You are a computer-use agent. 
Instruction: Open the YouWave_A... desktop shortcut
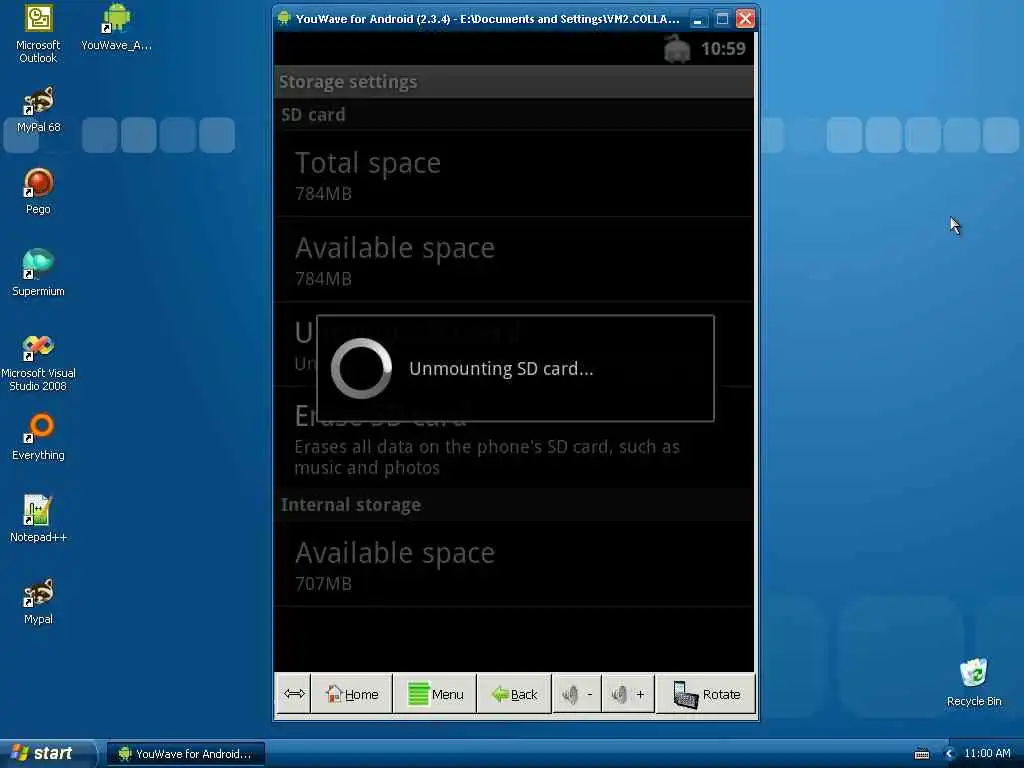click(116, 27)
